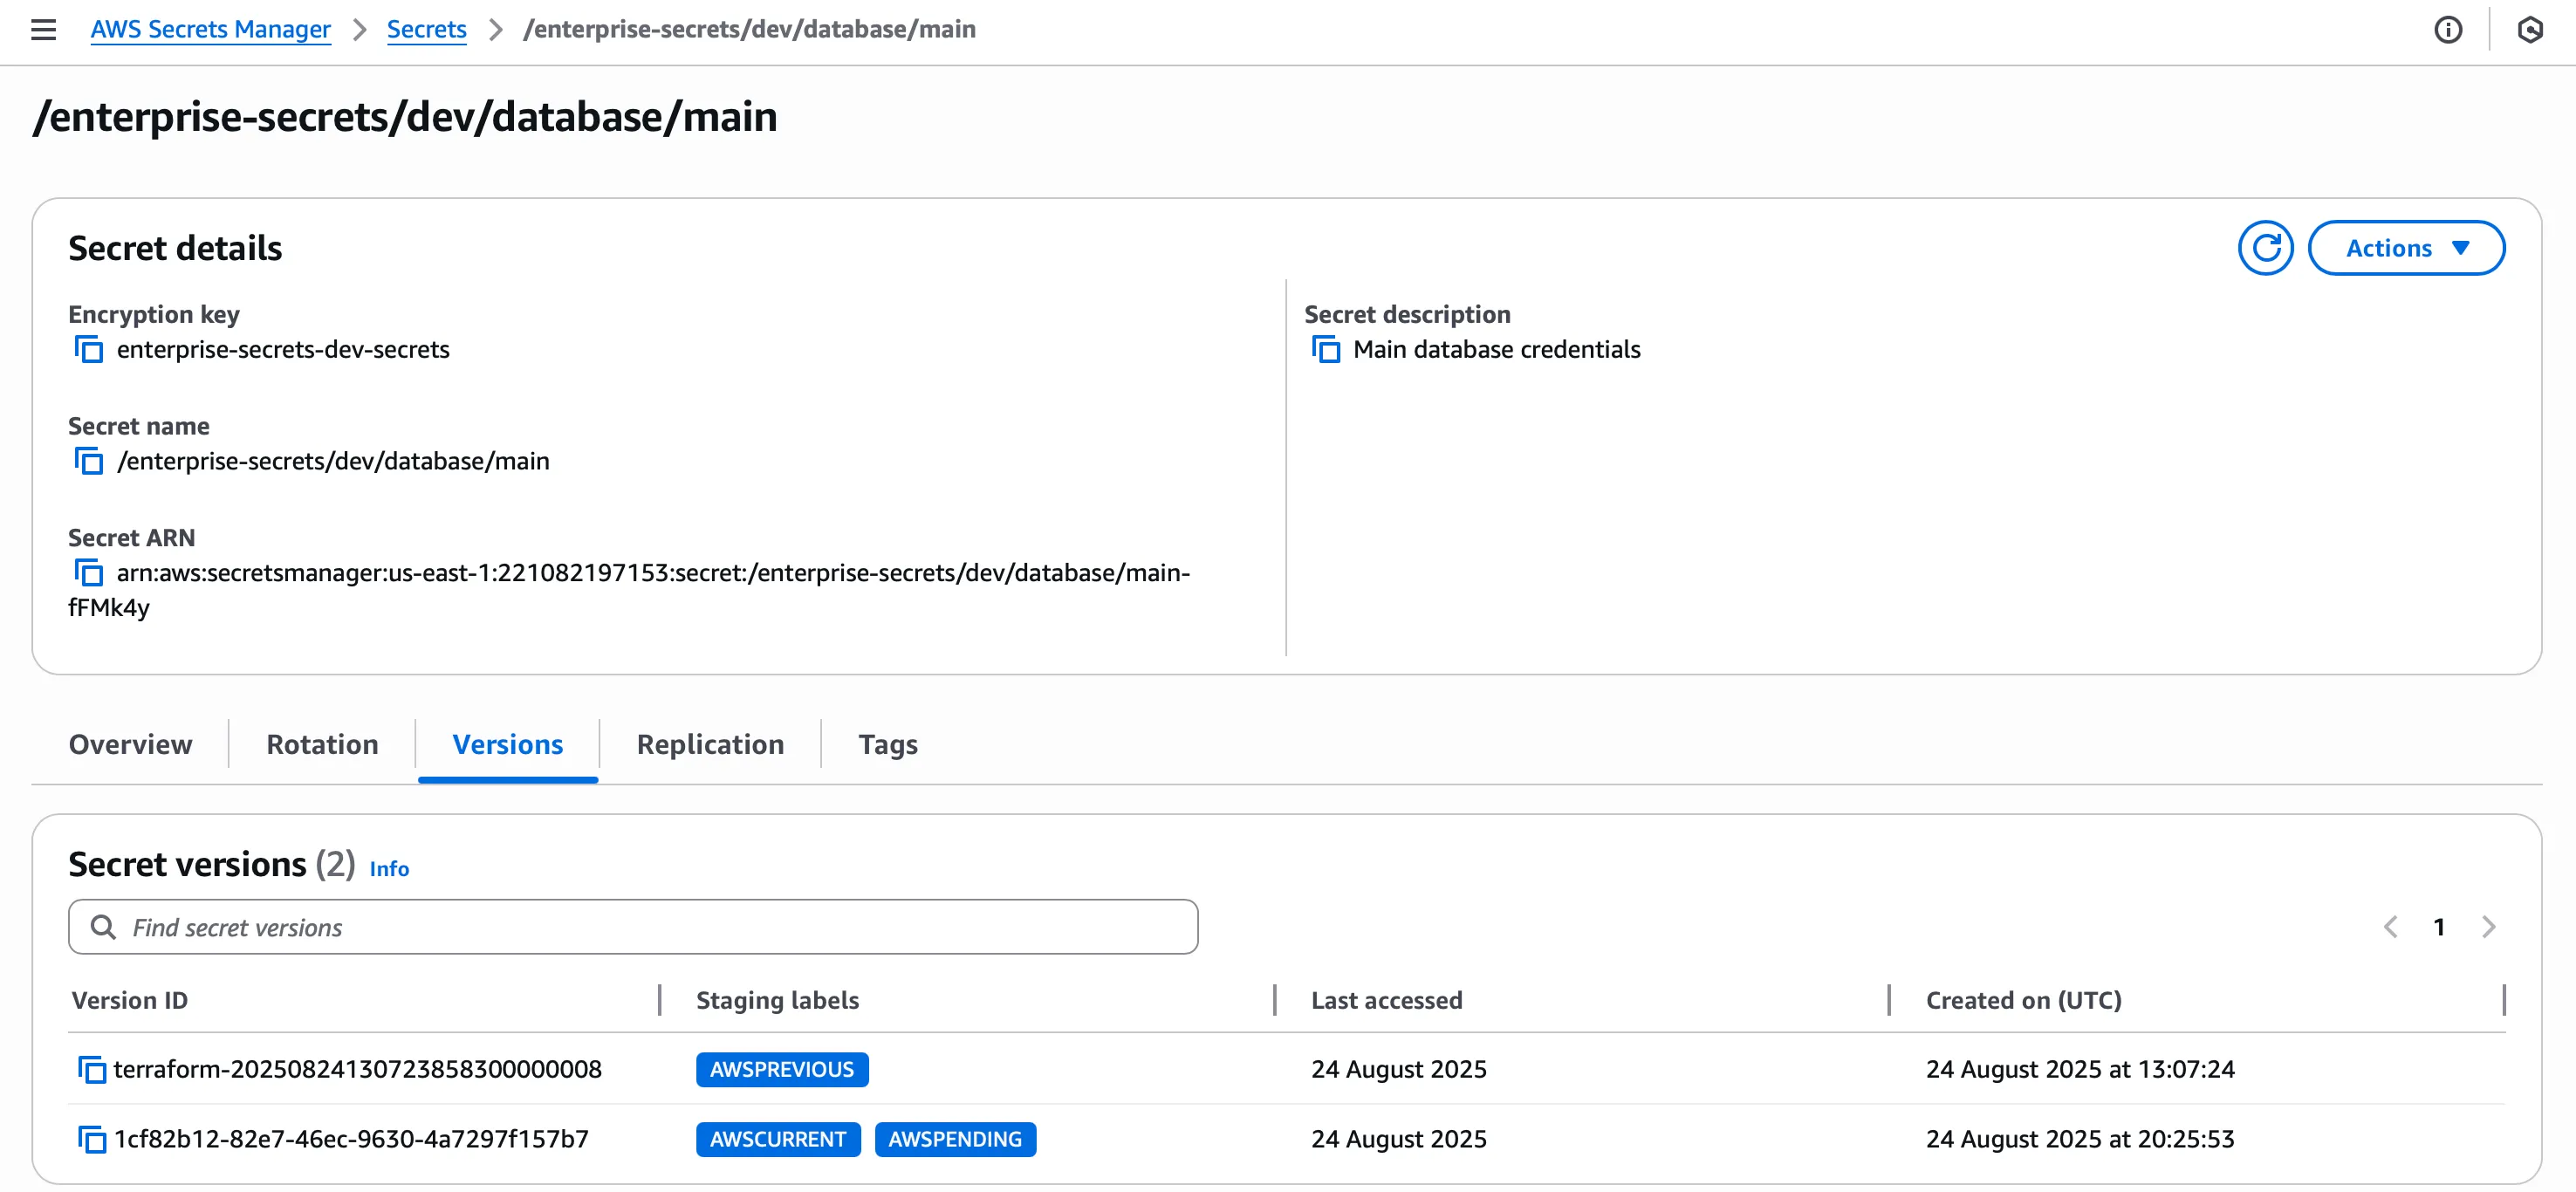
Task: Go to AWS Secrets Manager breadcrumb
Action: tap(210, 29)
